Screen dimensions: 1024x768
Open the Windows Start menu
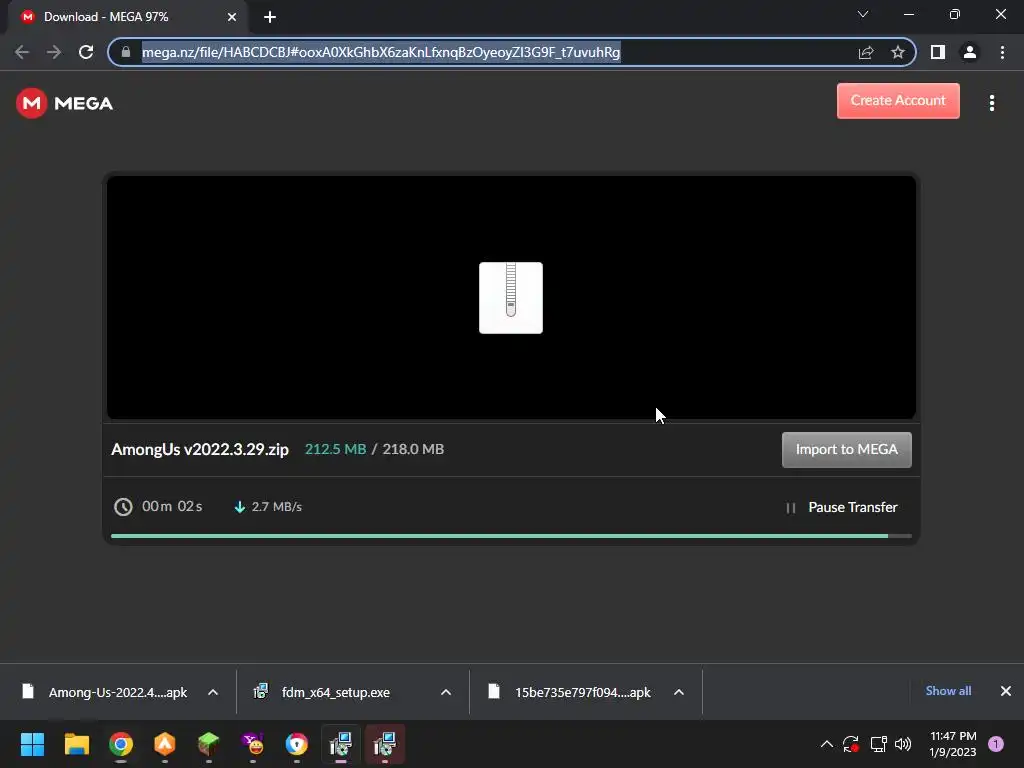(32, 744)
